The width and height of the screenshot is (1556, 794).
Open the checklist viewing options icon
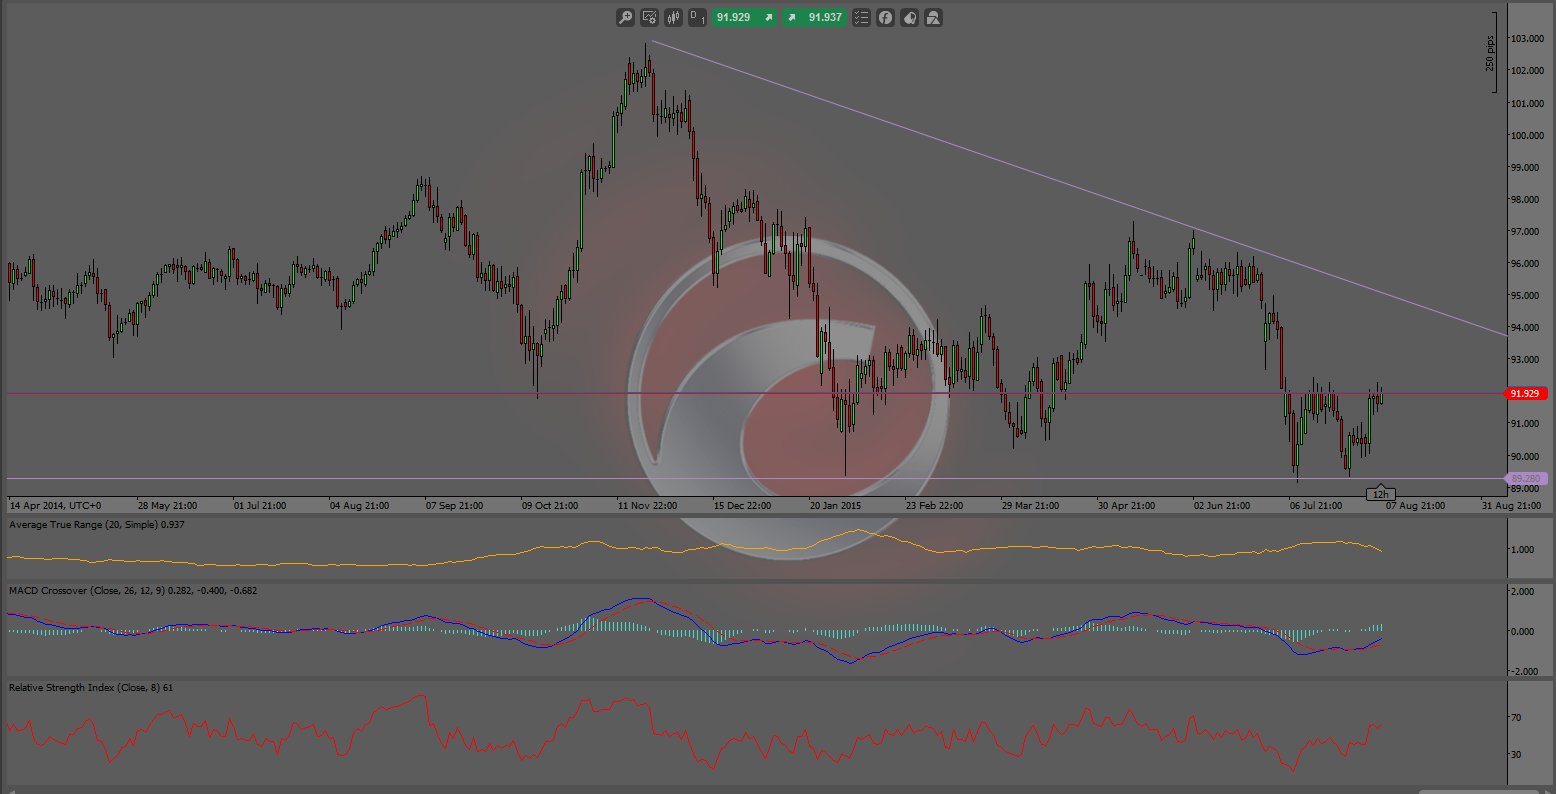[x=861, y=17]
